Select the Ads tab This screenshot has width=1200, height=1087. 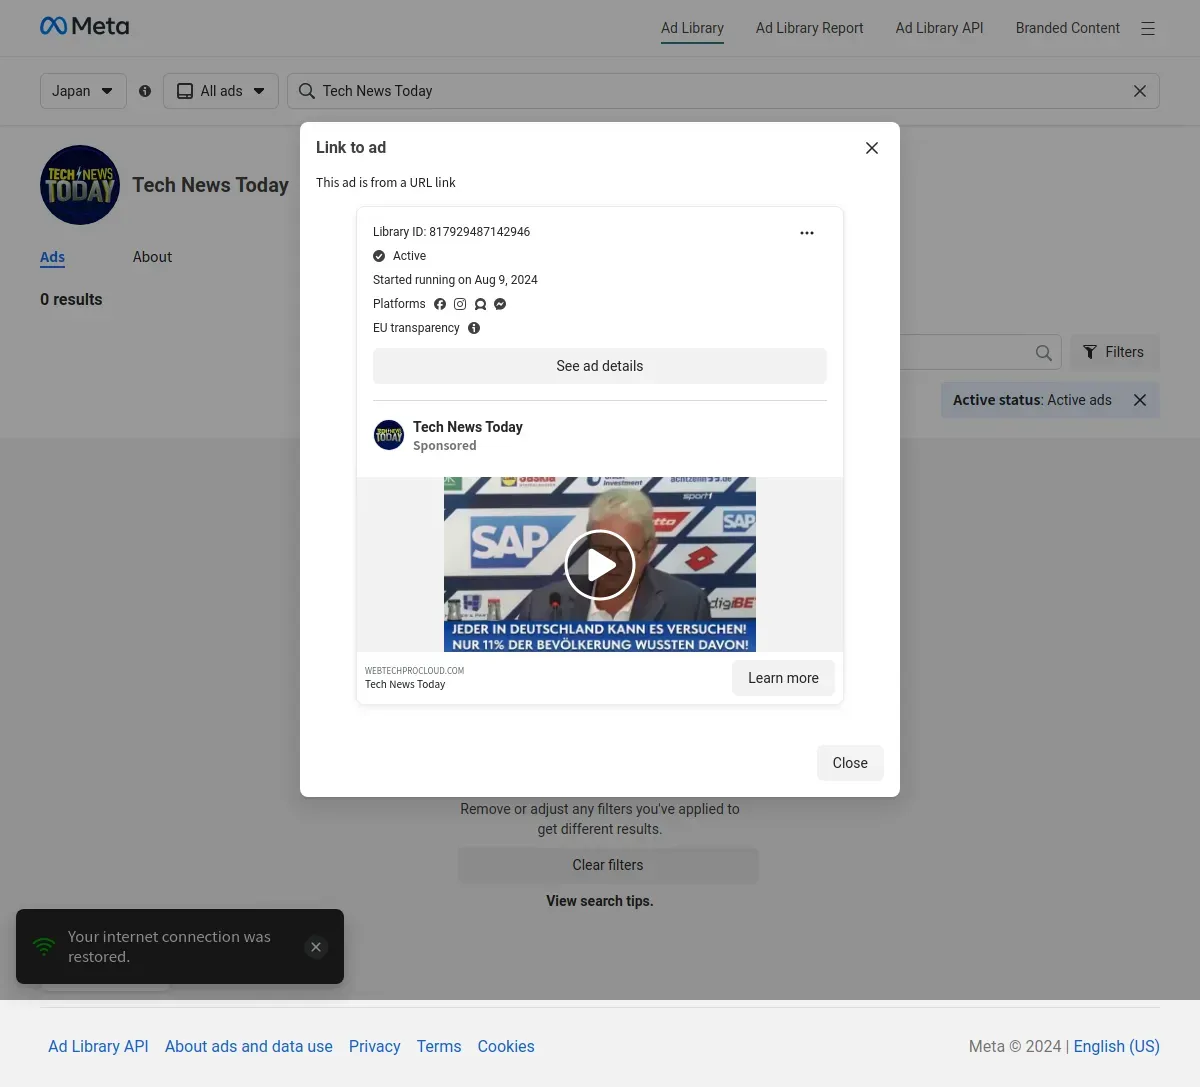pos(52,257)
